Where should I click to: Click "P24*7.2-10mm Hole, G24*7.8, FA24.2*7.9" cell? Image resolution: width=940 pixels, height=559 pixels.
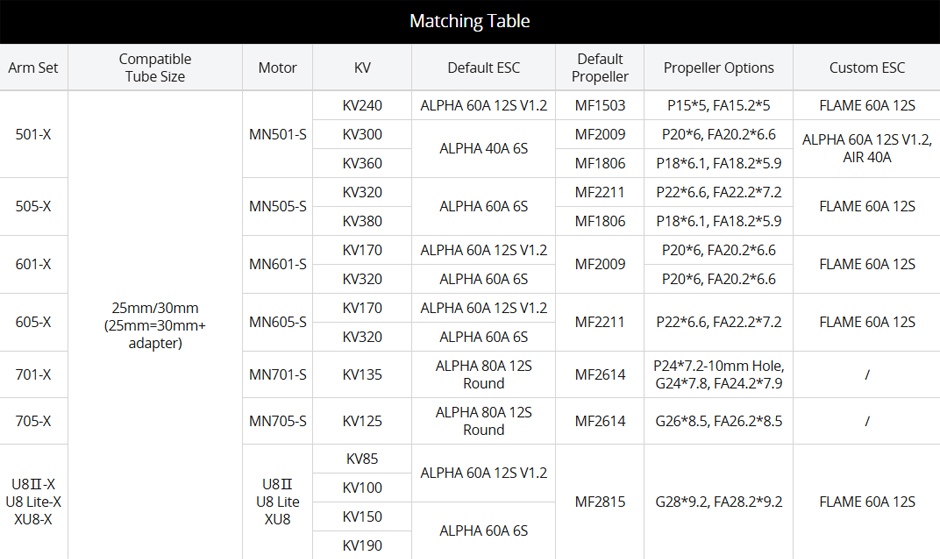[x=718, y=375]
